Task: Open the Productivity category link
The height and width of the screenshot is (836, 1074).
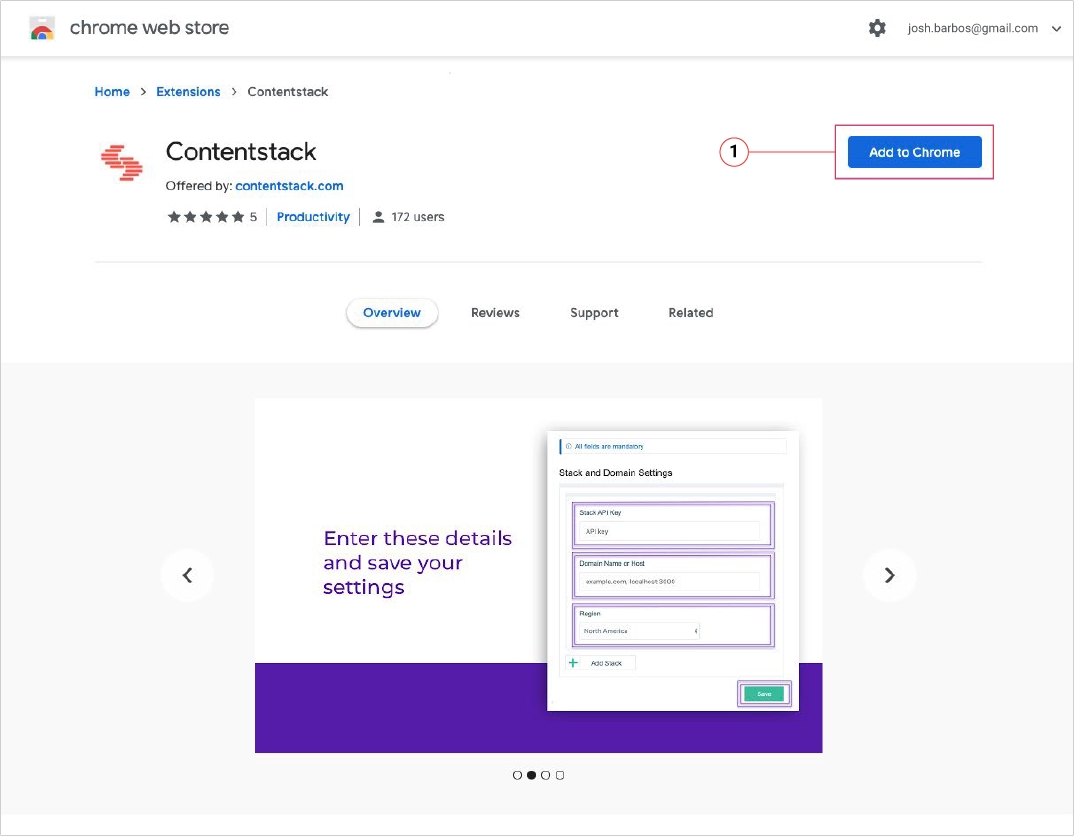Action: [313, 217]
